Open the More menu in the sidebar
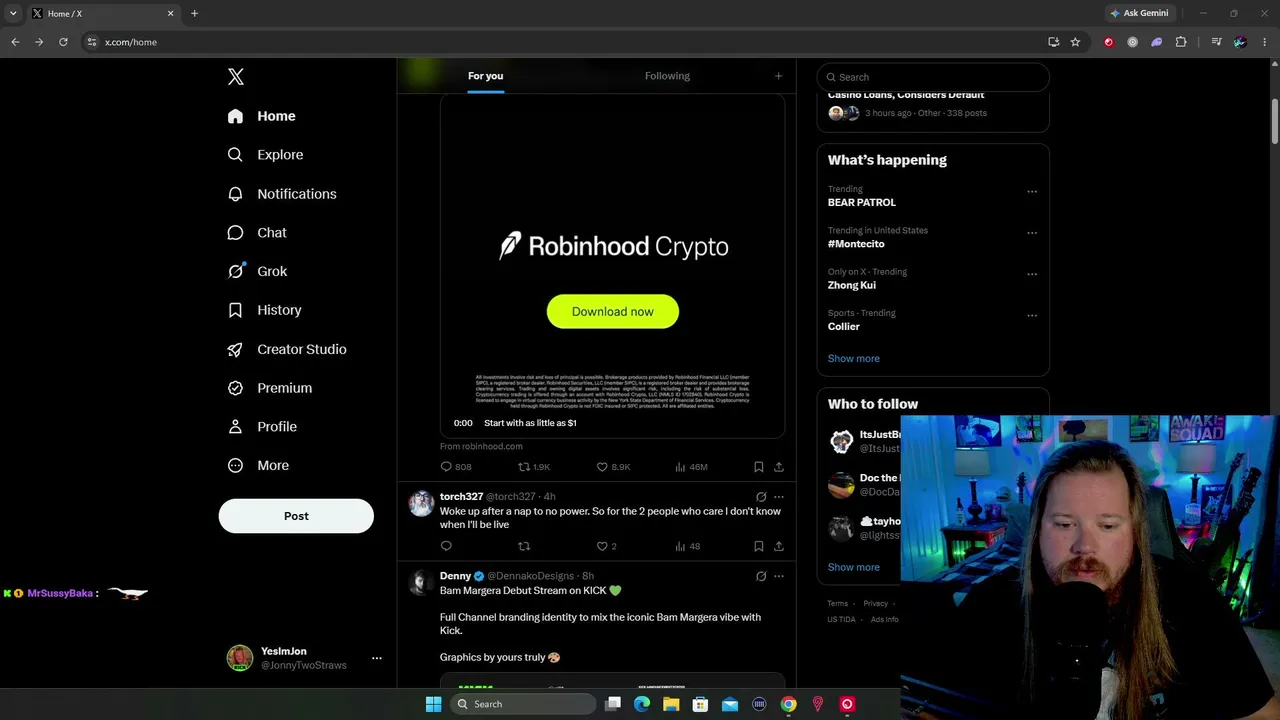Viewport: 1280px width, 720px height. pos(259,466)
